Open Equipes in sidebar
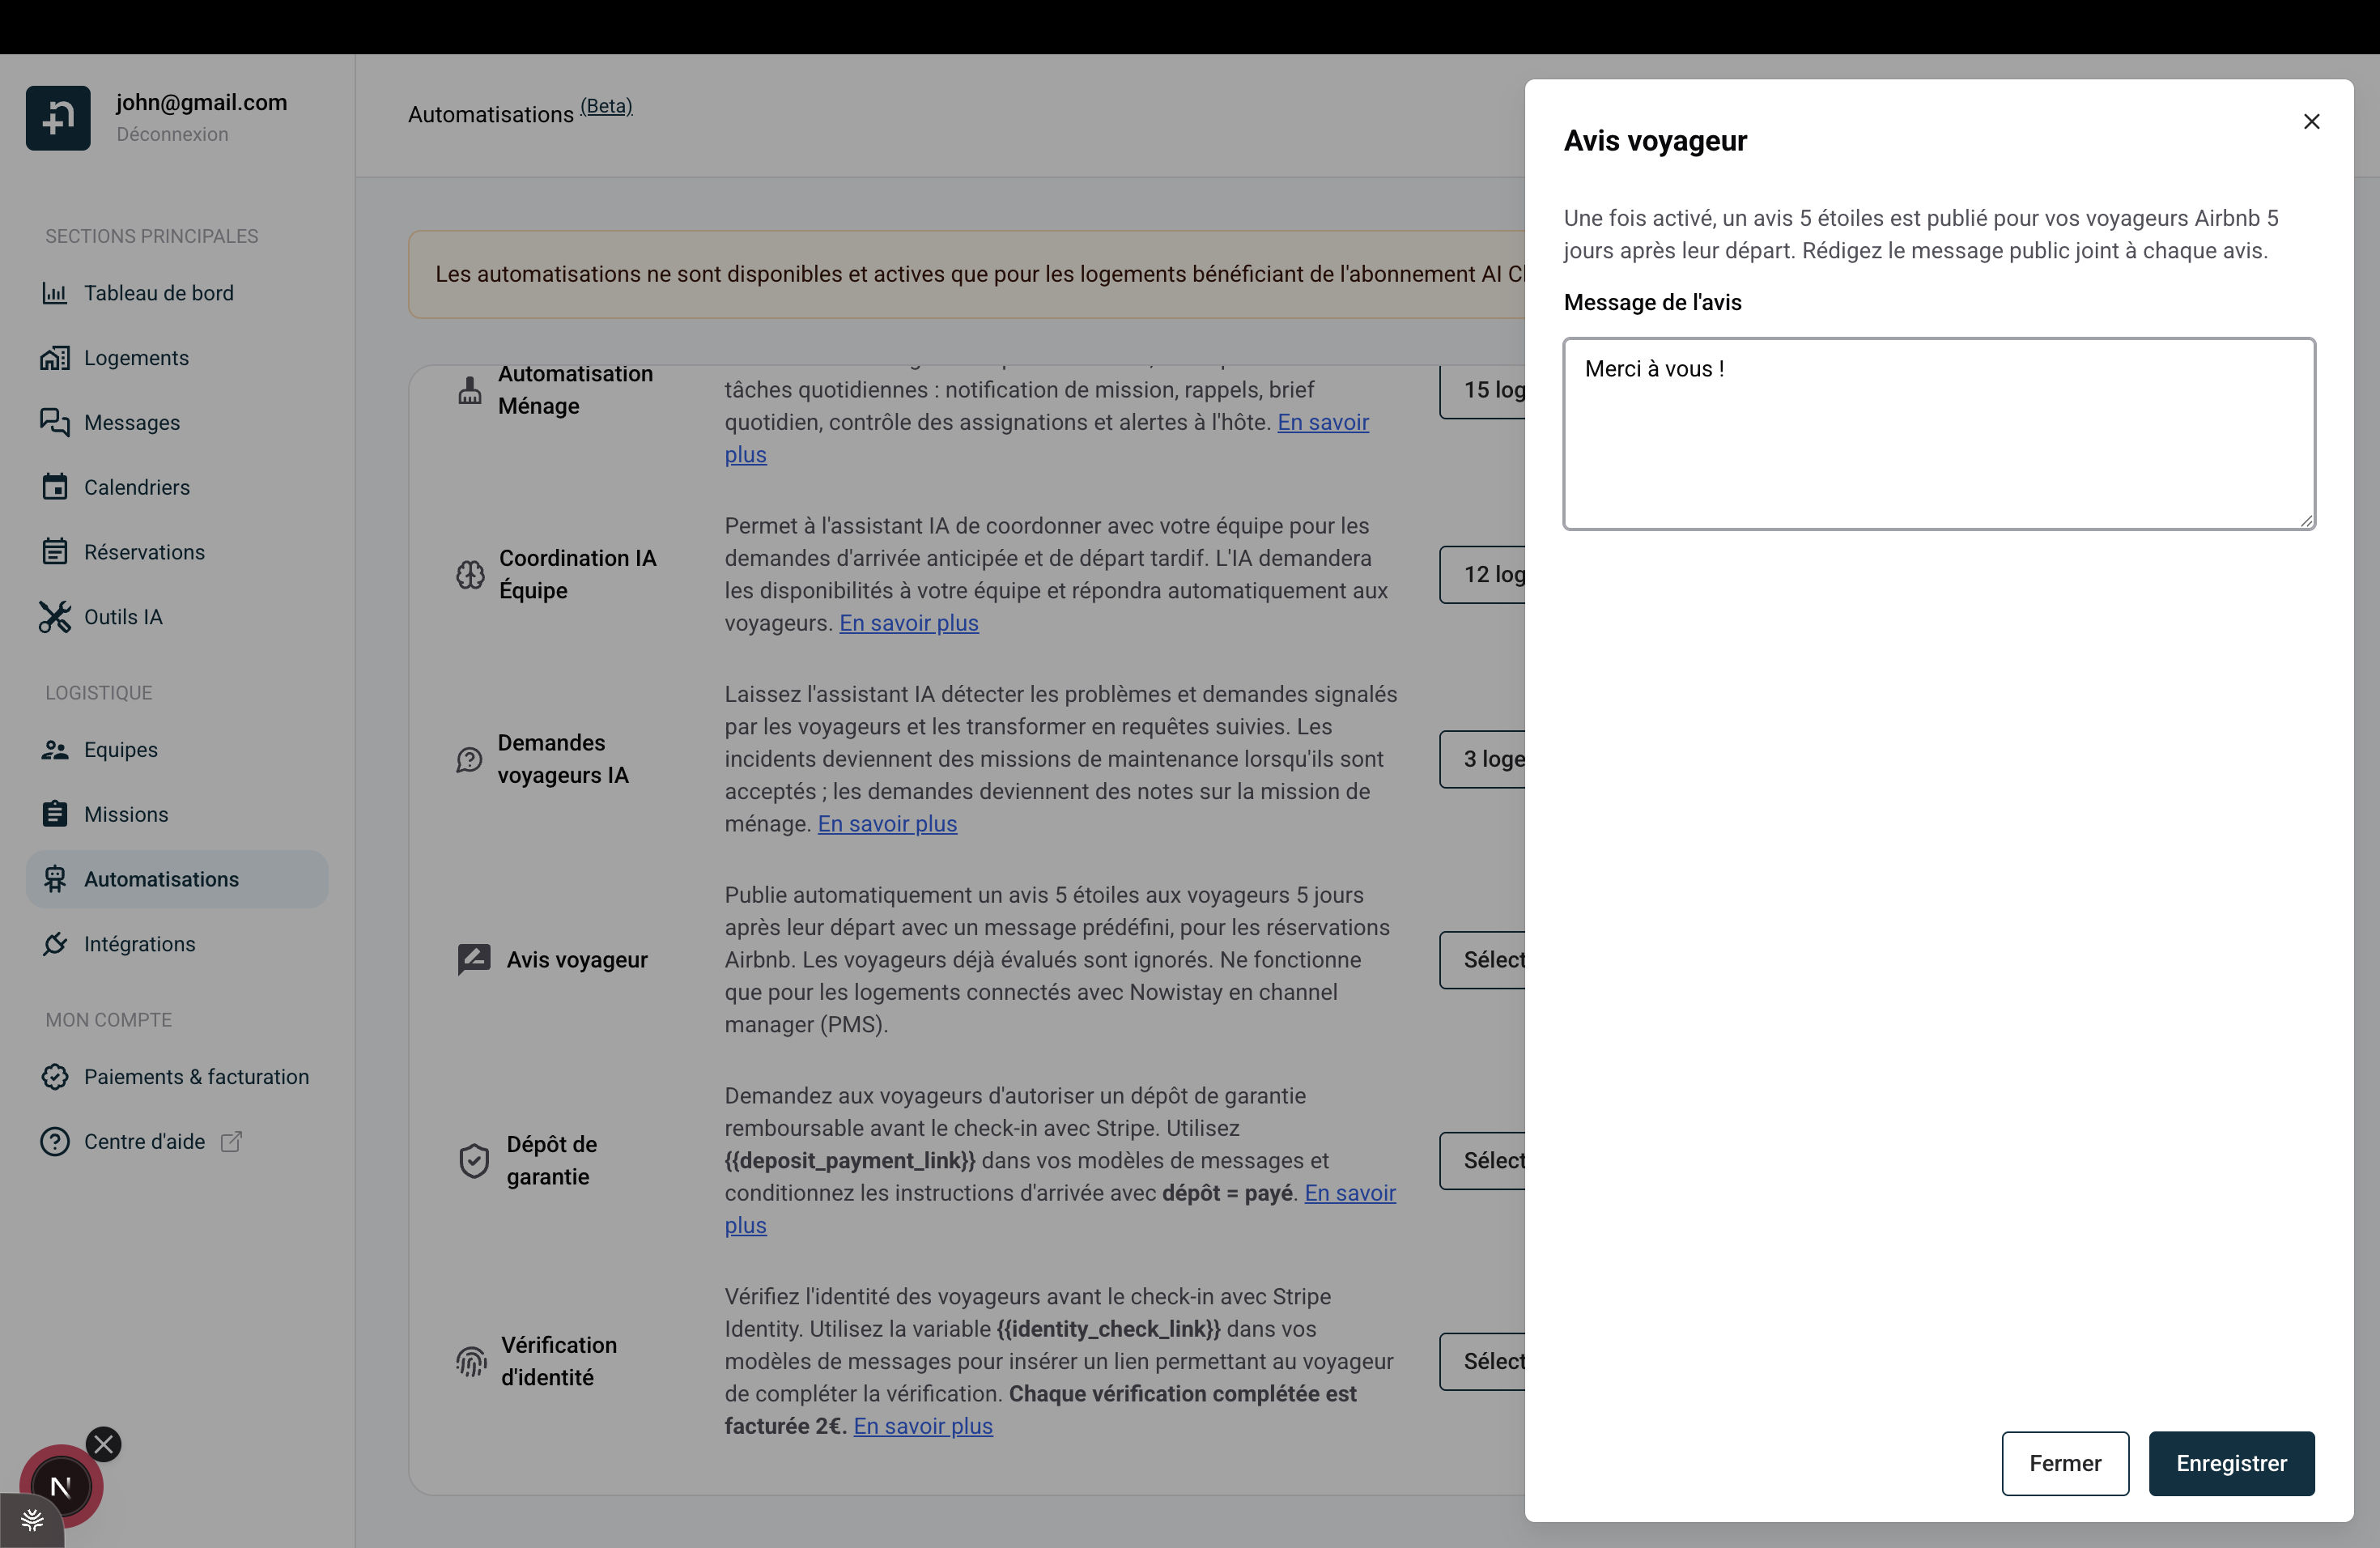This screenshot has height=1548, width=2380. point(177,750)
